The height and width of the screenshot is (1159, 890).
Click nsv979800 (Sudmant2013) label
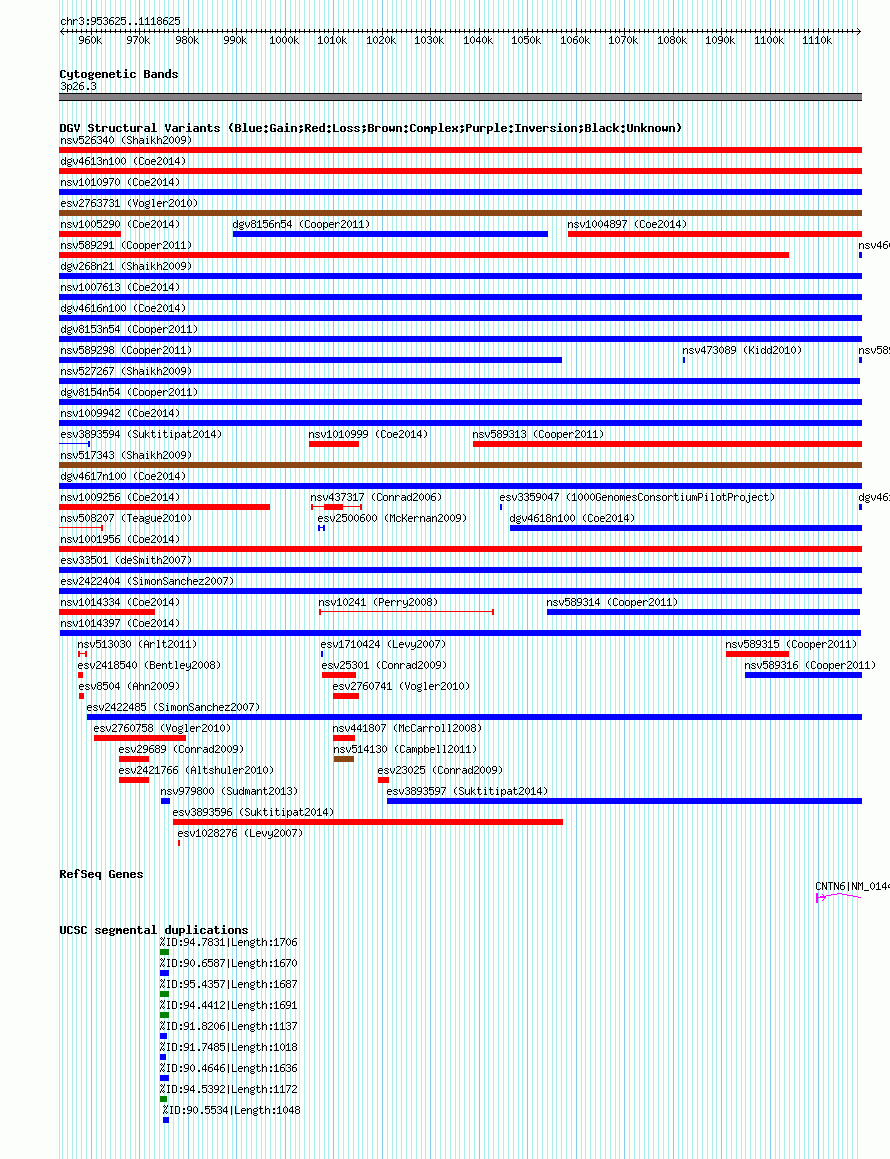(x=229, y=792)
